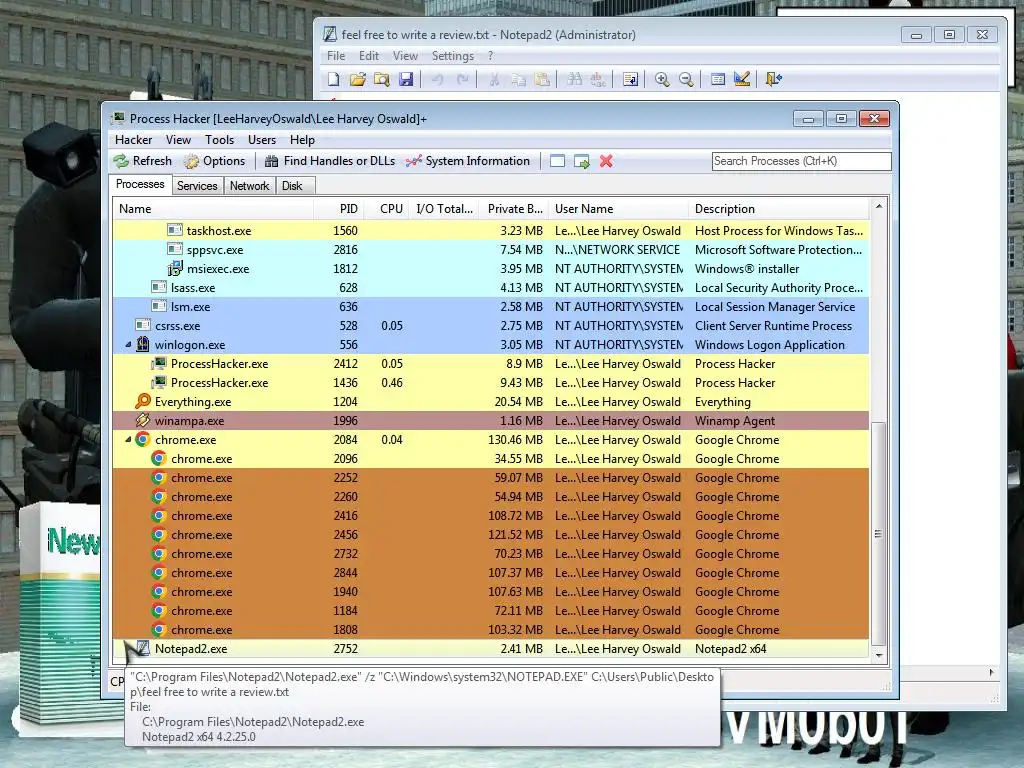
Task: Open the Hacker menu
Action: click(x=133, y=140)
